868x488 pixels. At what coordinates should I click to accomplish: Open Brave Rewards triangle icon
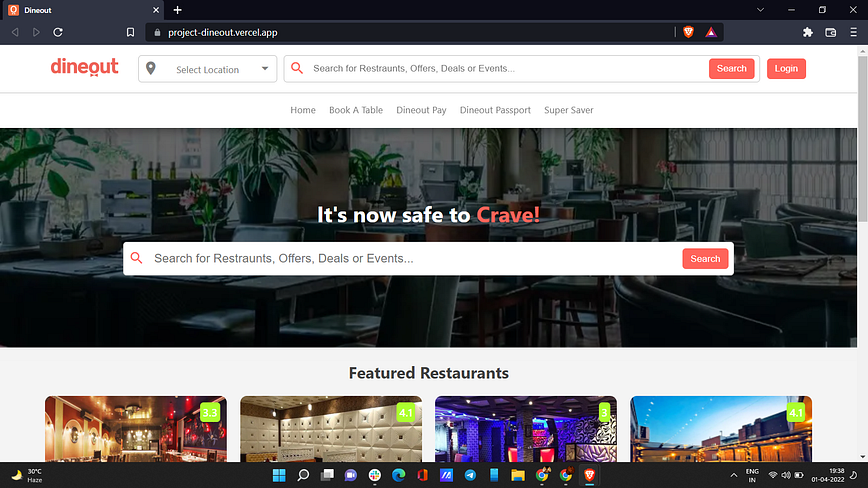[x=711, y=32]
